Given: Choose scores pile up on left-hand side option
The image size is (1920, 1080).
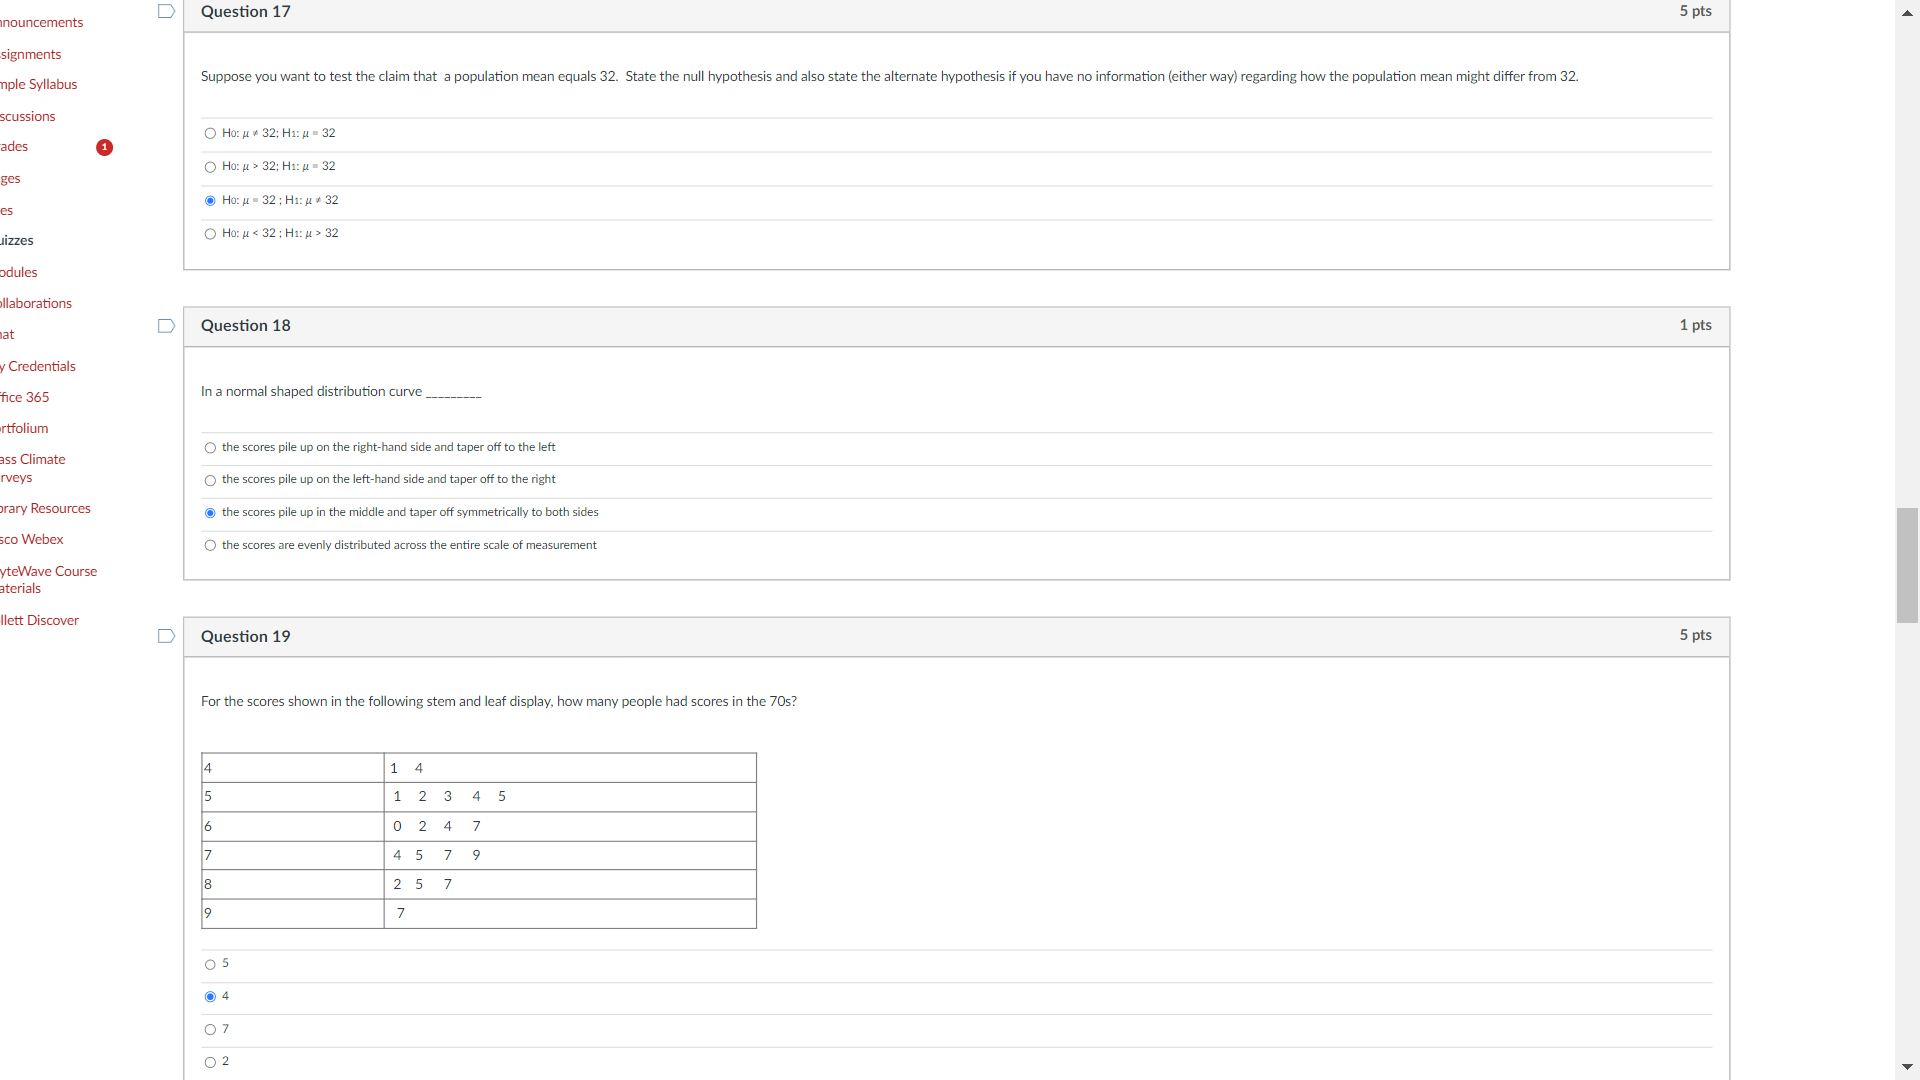Looking at the screenshot, I should click(x=210, y=481).
